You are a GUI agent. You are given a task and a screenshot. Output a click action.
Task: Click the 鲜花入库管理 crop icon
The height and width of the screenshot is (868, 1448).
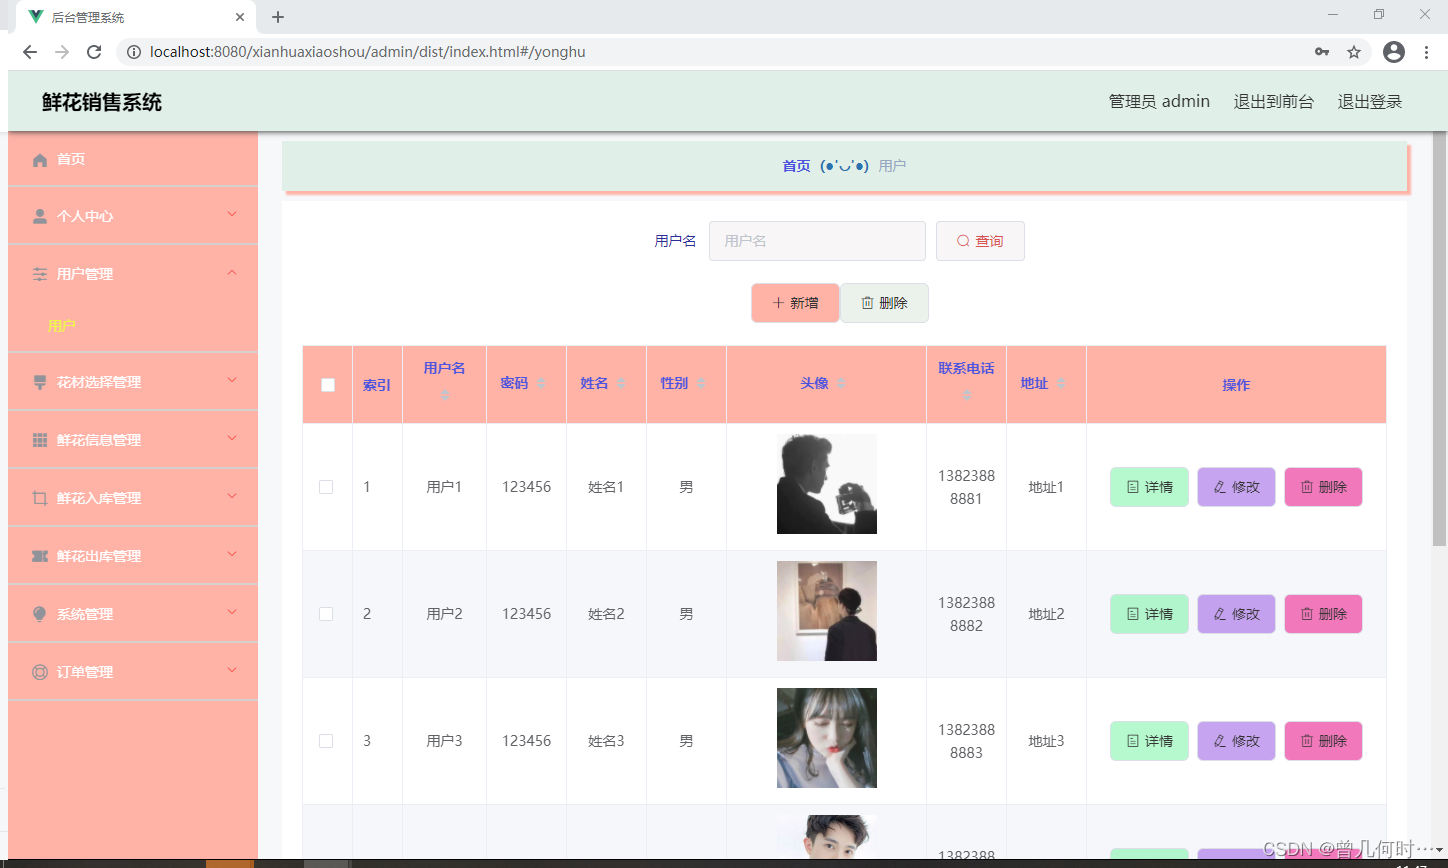[x=38, y=497]
